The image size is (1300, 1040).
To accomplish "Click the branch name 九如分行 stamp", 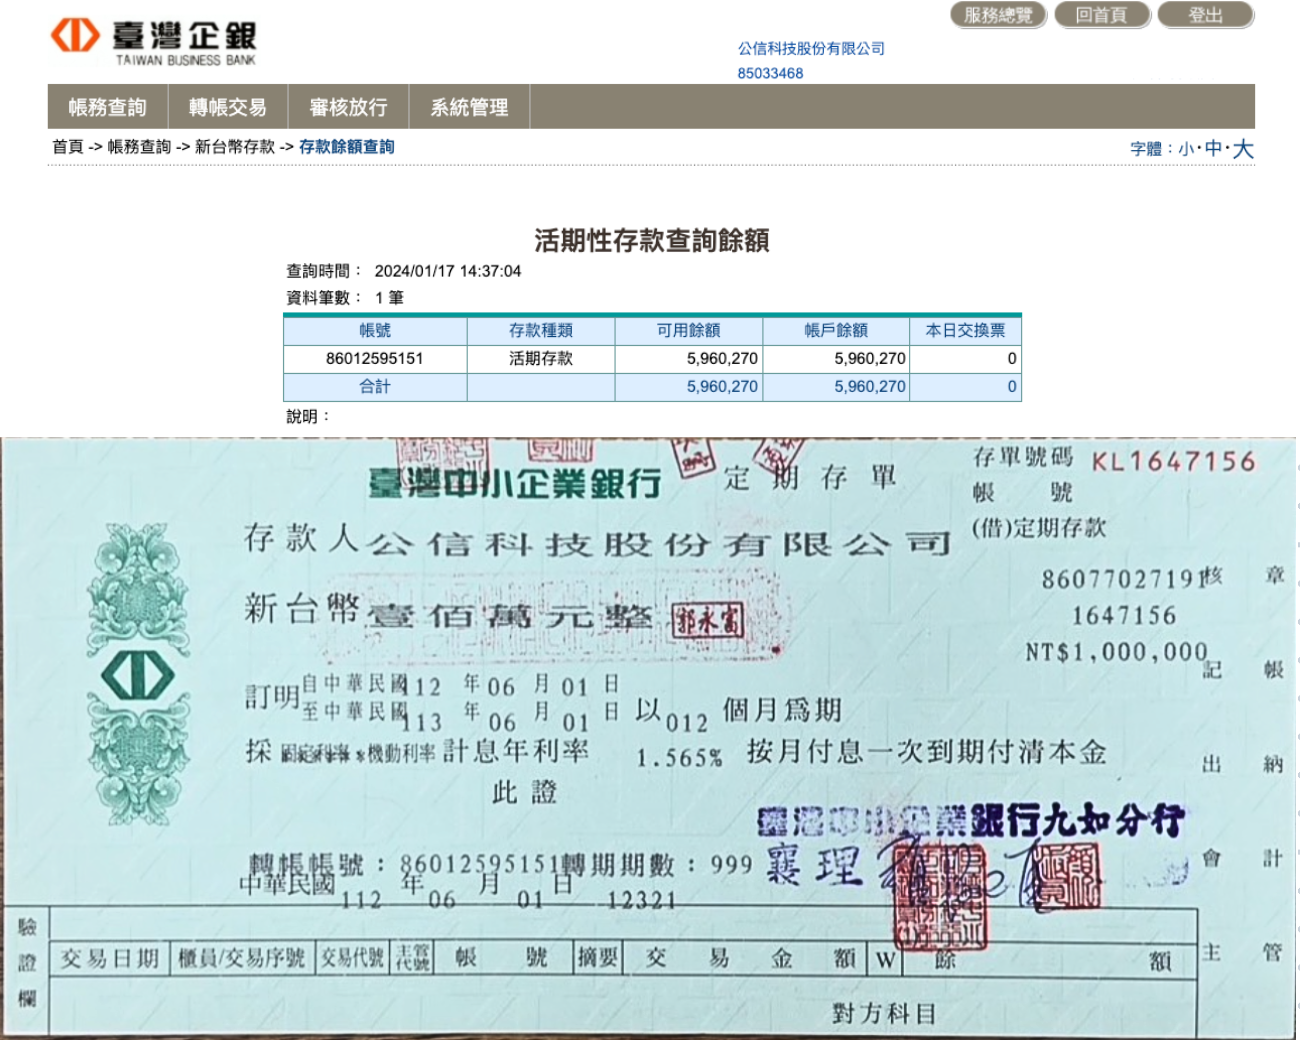I will click(1112, 821).
